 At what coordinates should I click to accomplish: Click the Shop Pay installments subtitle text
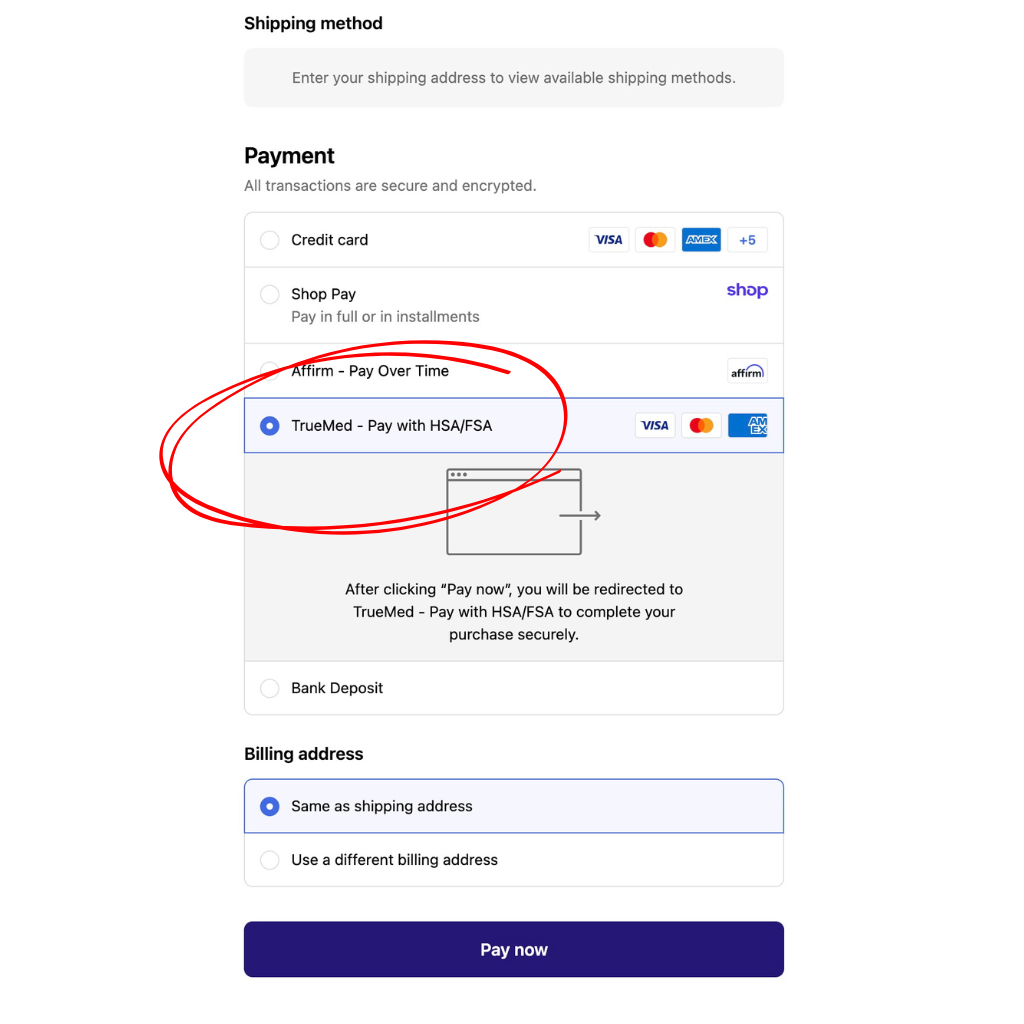(x=385, y=317)
